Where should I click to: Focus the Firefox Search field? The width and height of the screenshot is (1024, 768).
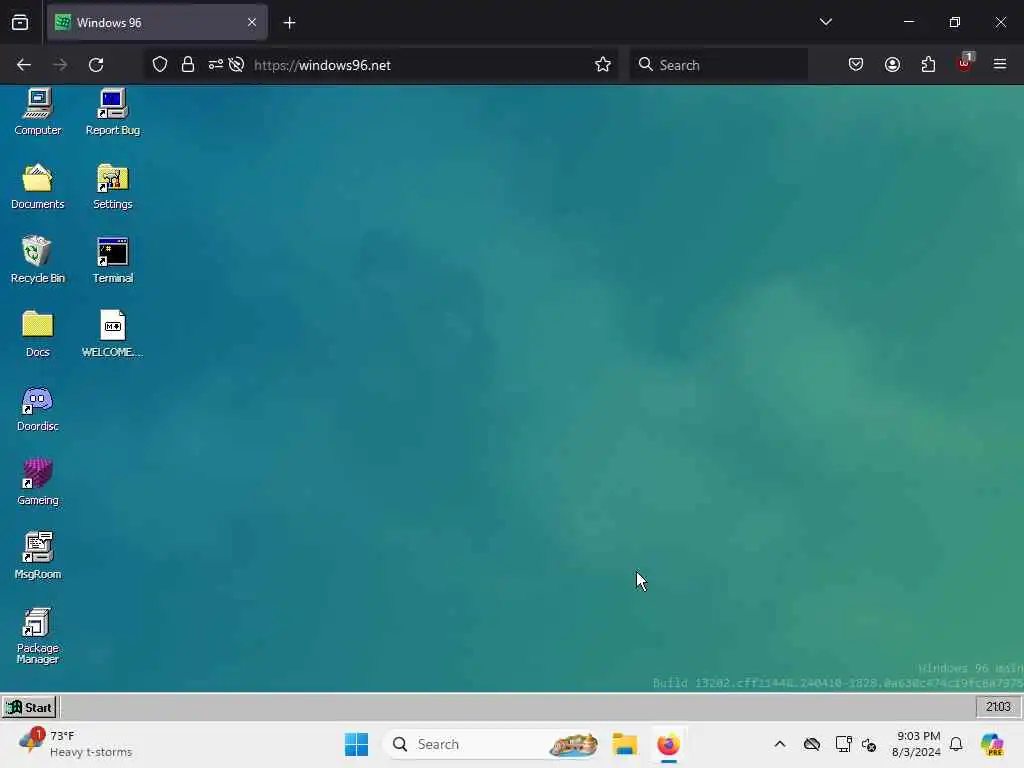point(718,65)
